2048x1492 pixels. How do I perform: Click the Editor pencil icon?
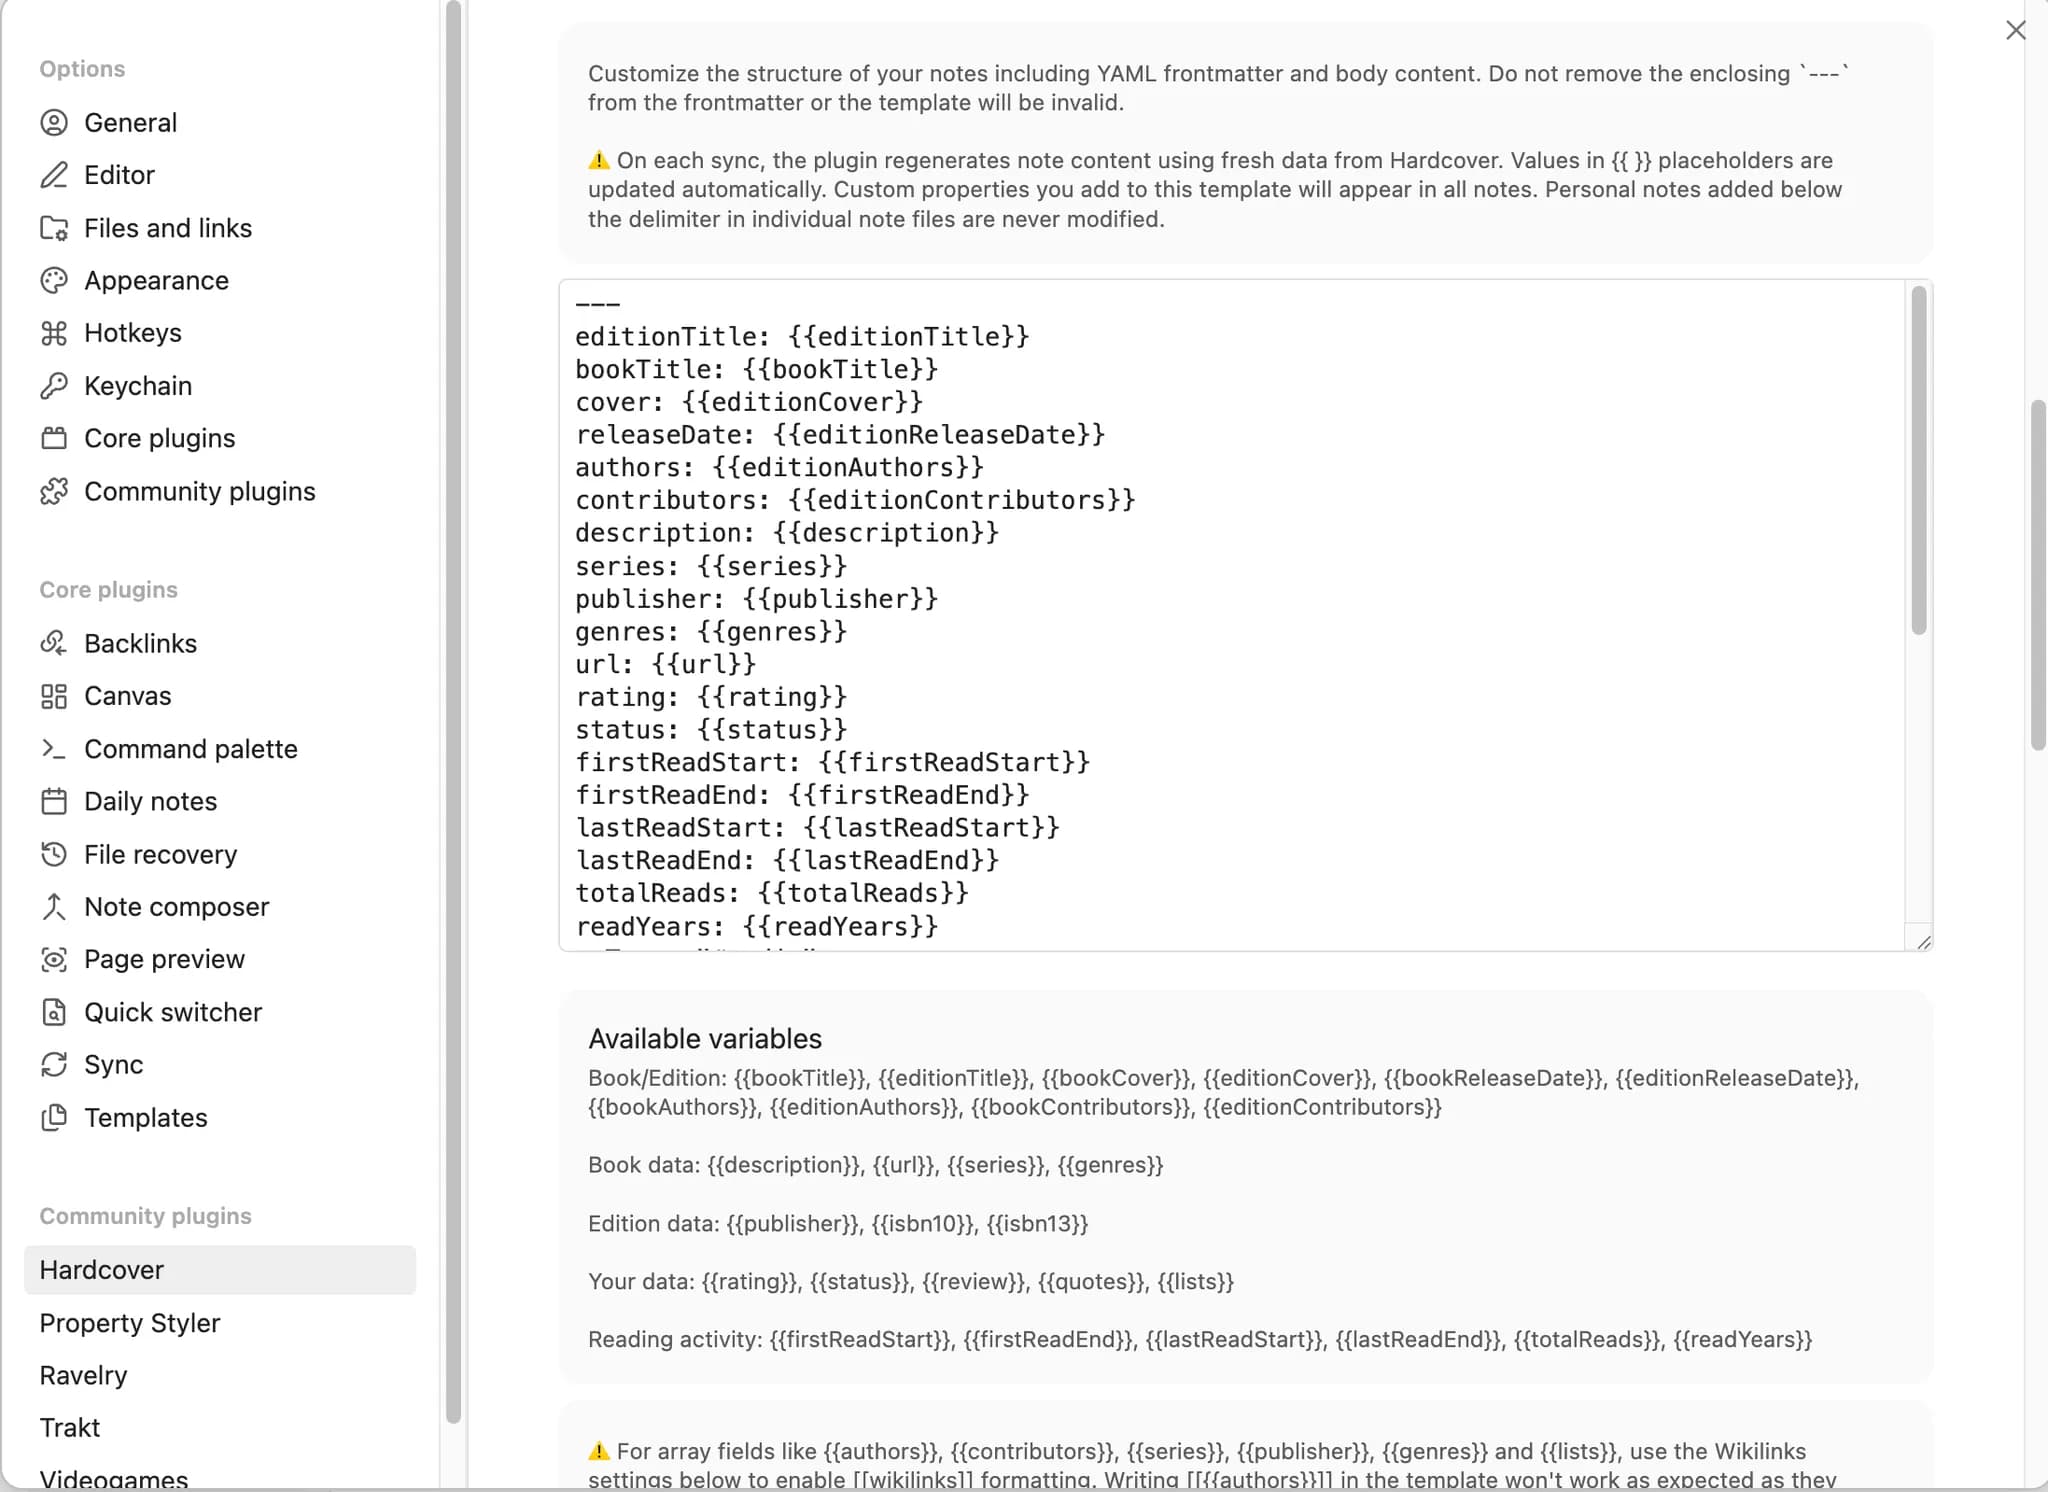point(54,175)
